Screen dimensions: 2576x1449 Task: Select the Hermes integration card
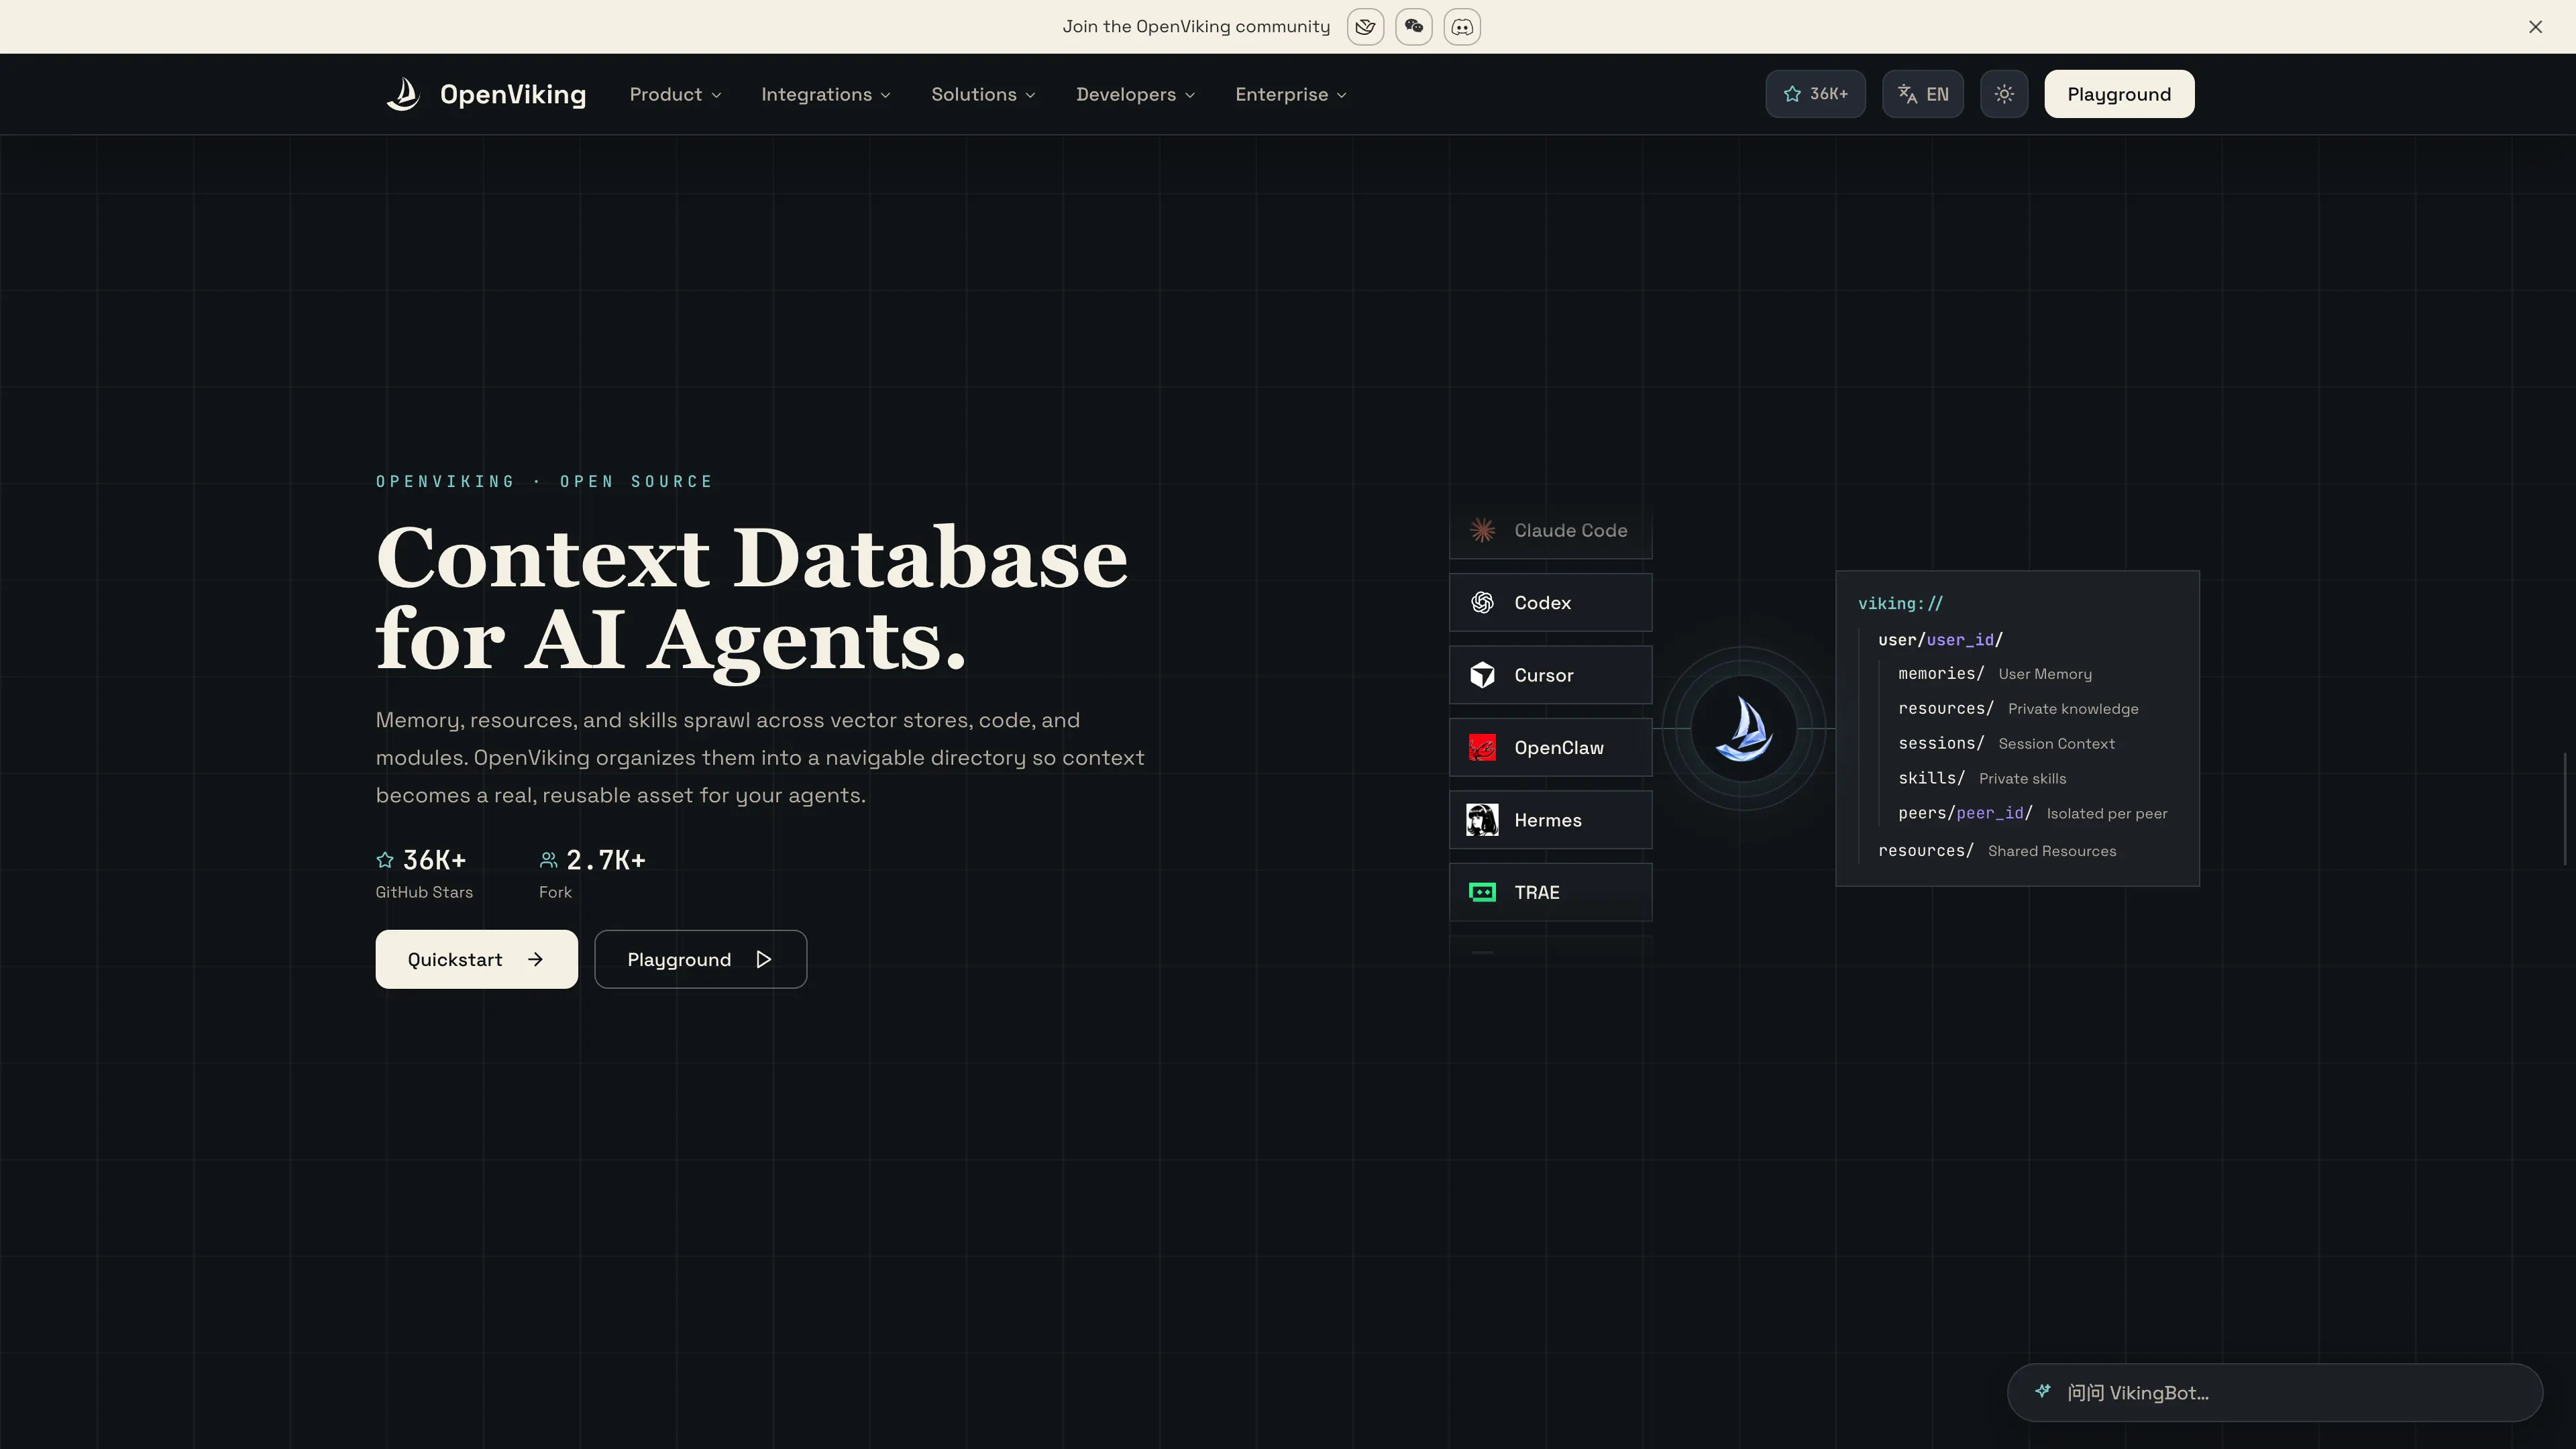(x=1550, y=820)
